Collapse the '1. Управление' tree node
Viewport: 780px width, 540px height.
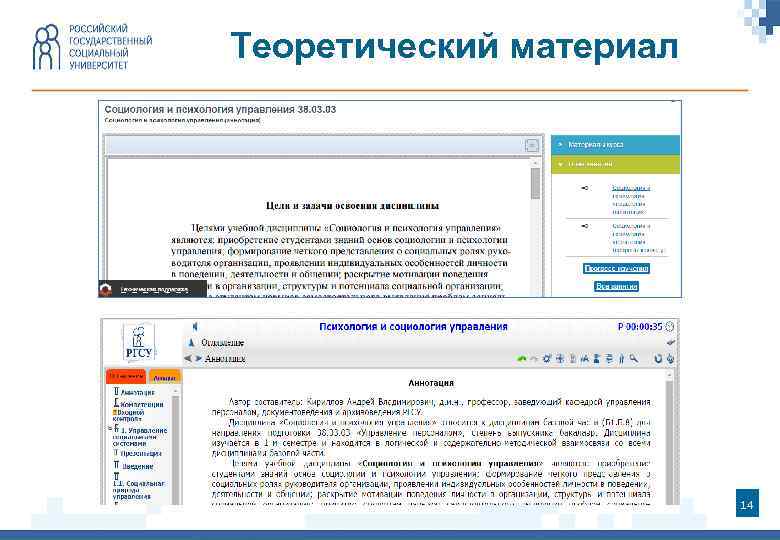[110, 428]
